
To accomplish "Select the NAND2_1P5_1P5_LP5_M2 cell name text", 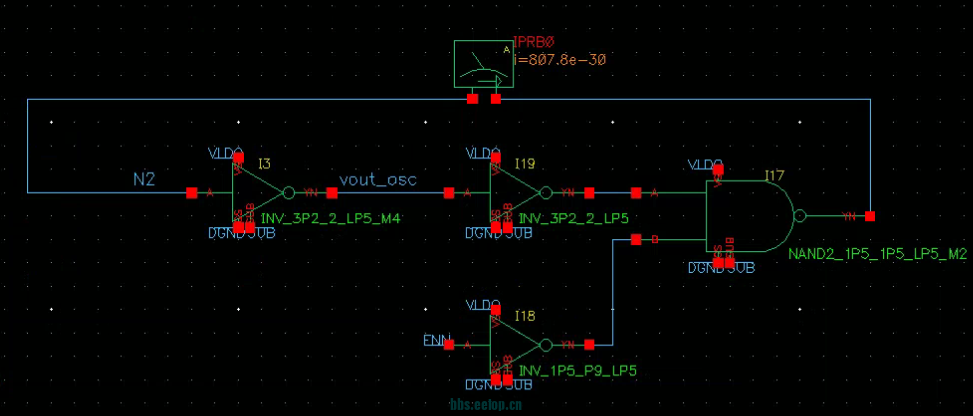I will (x=876, y=255).
